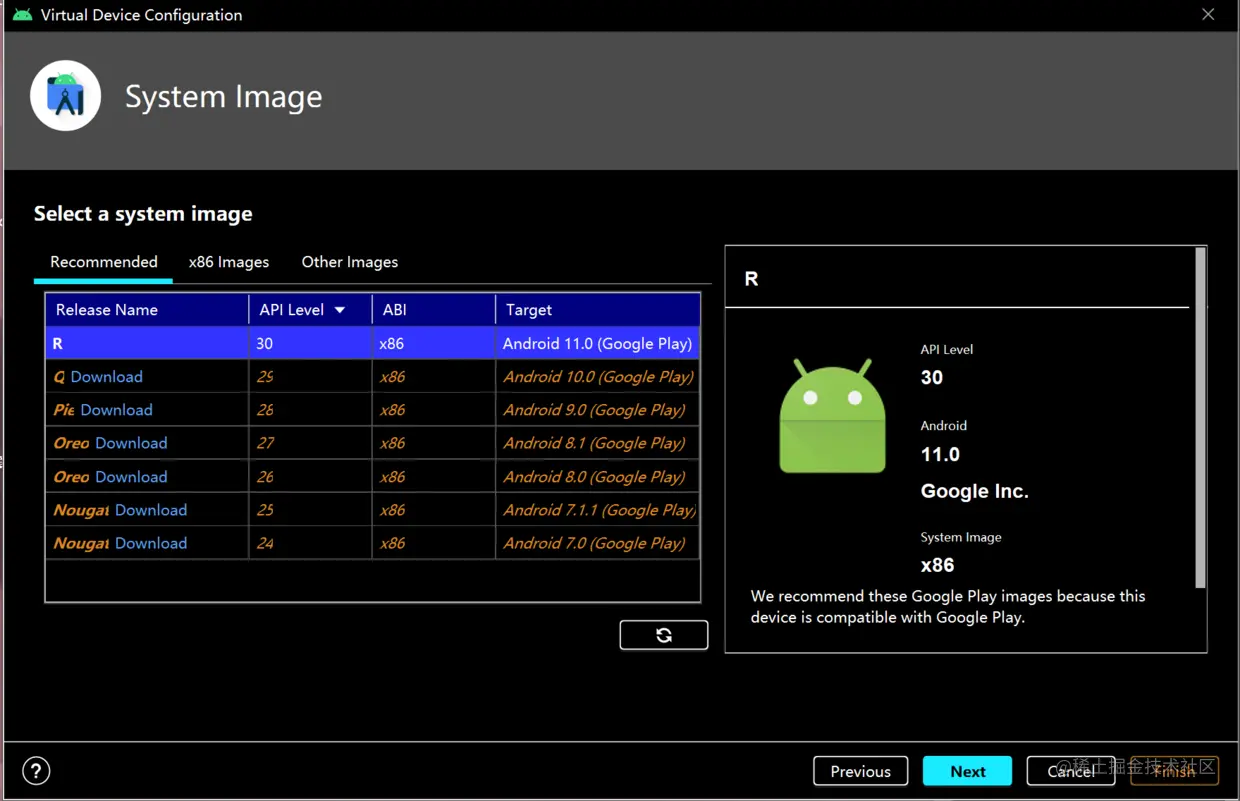Click the Cancel button
This screenshot has width=1240, height=801.
click(x=1071, y=771)
